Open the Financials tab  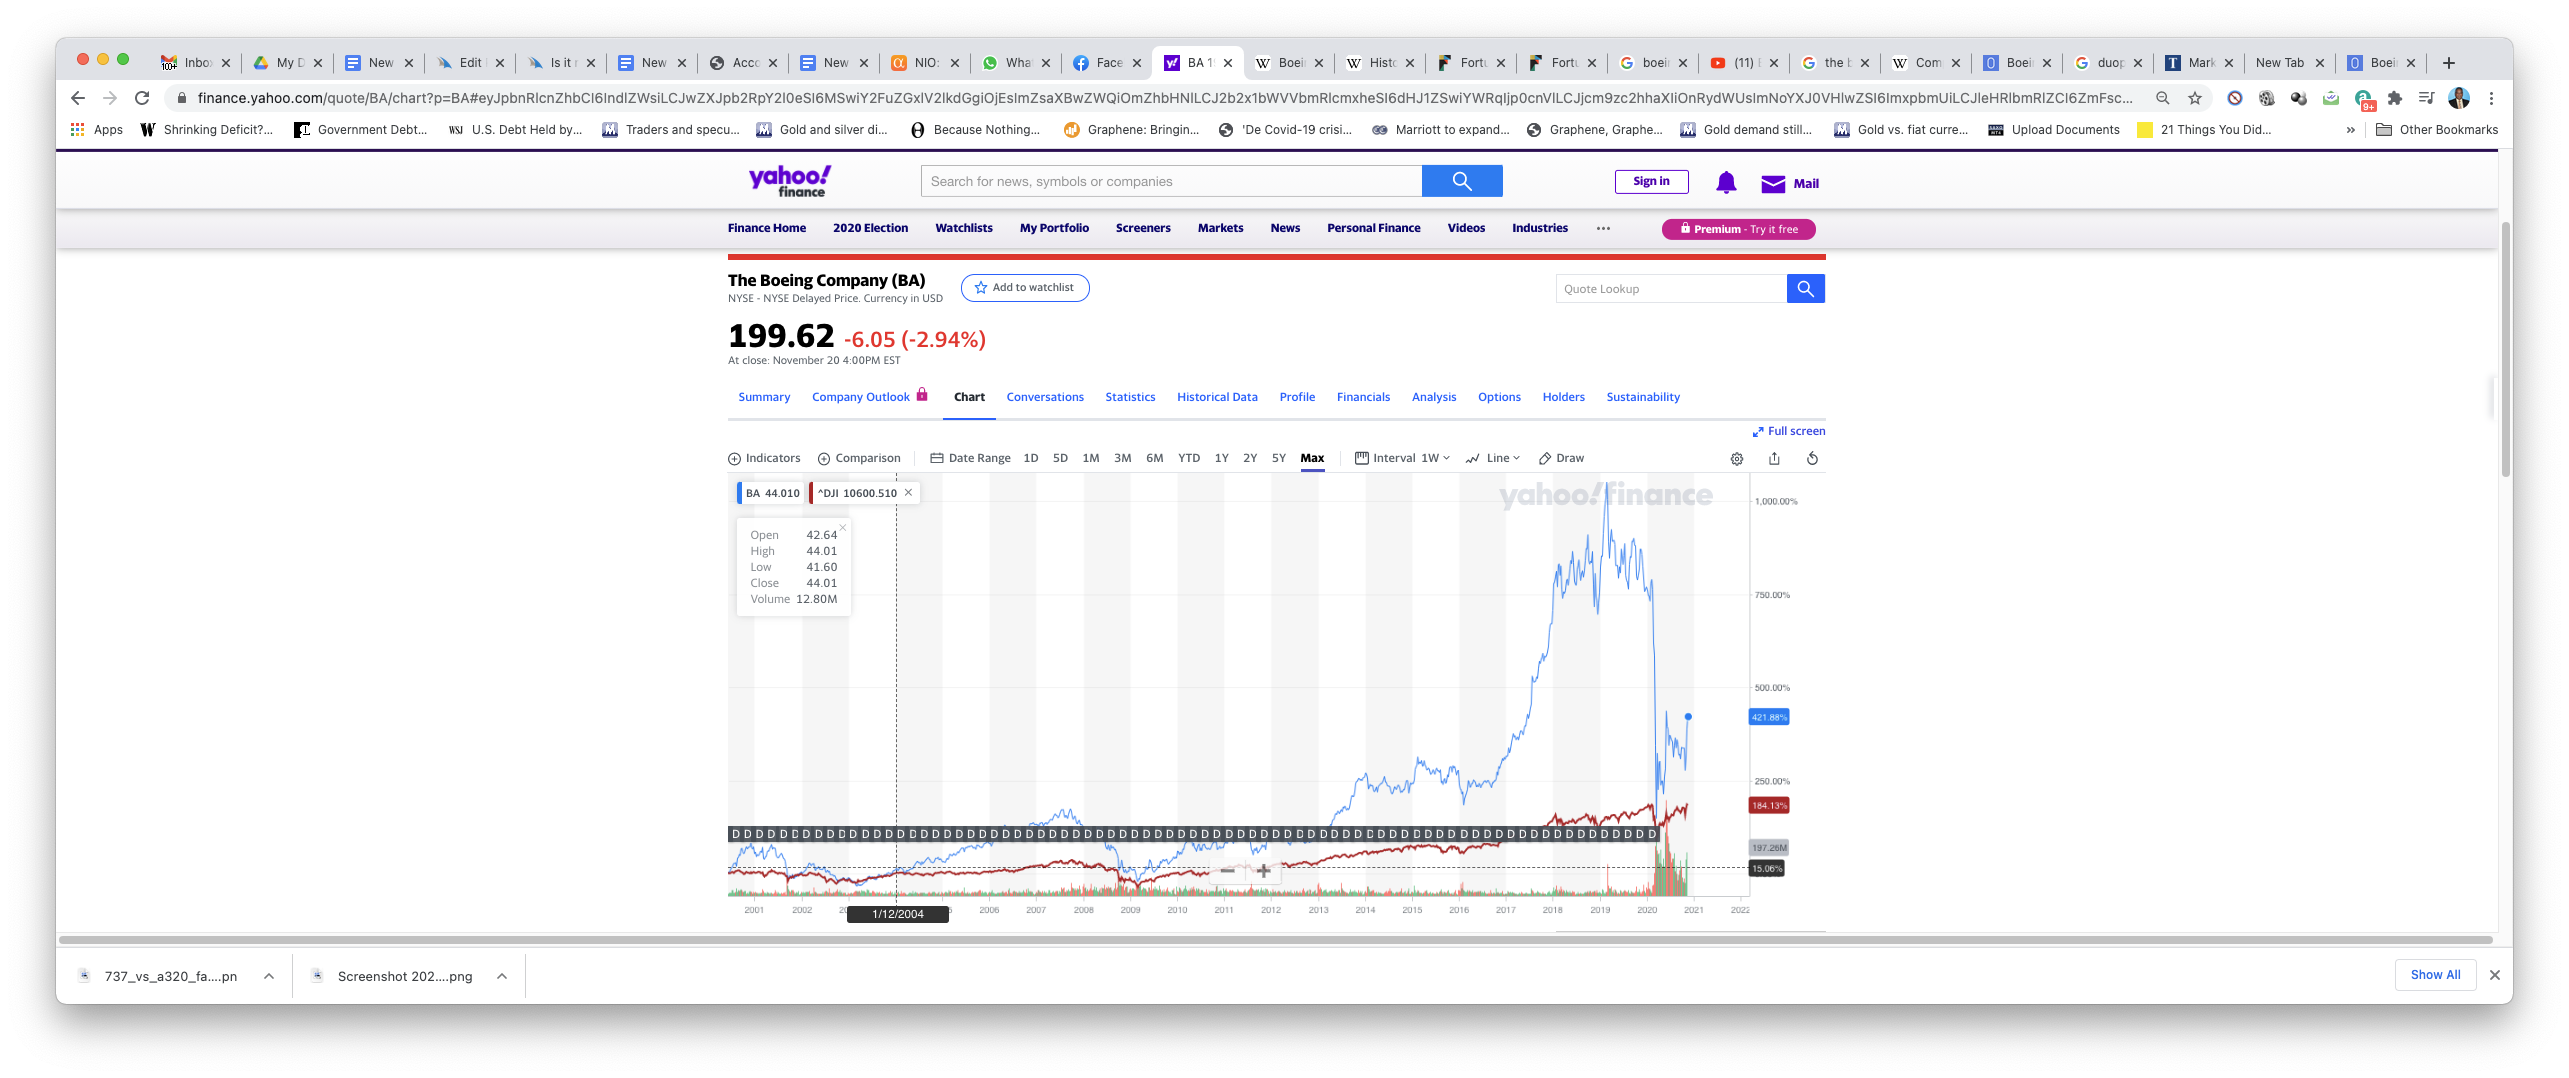[1363, 397]
